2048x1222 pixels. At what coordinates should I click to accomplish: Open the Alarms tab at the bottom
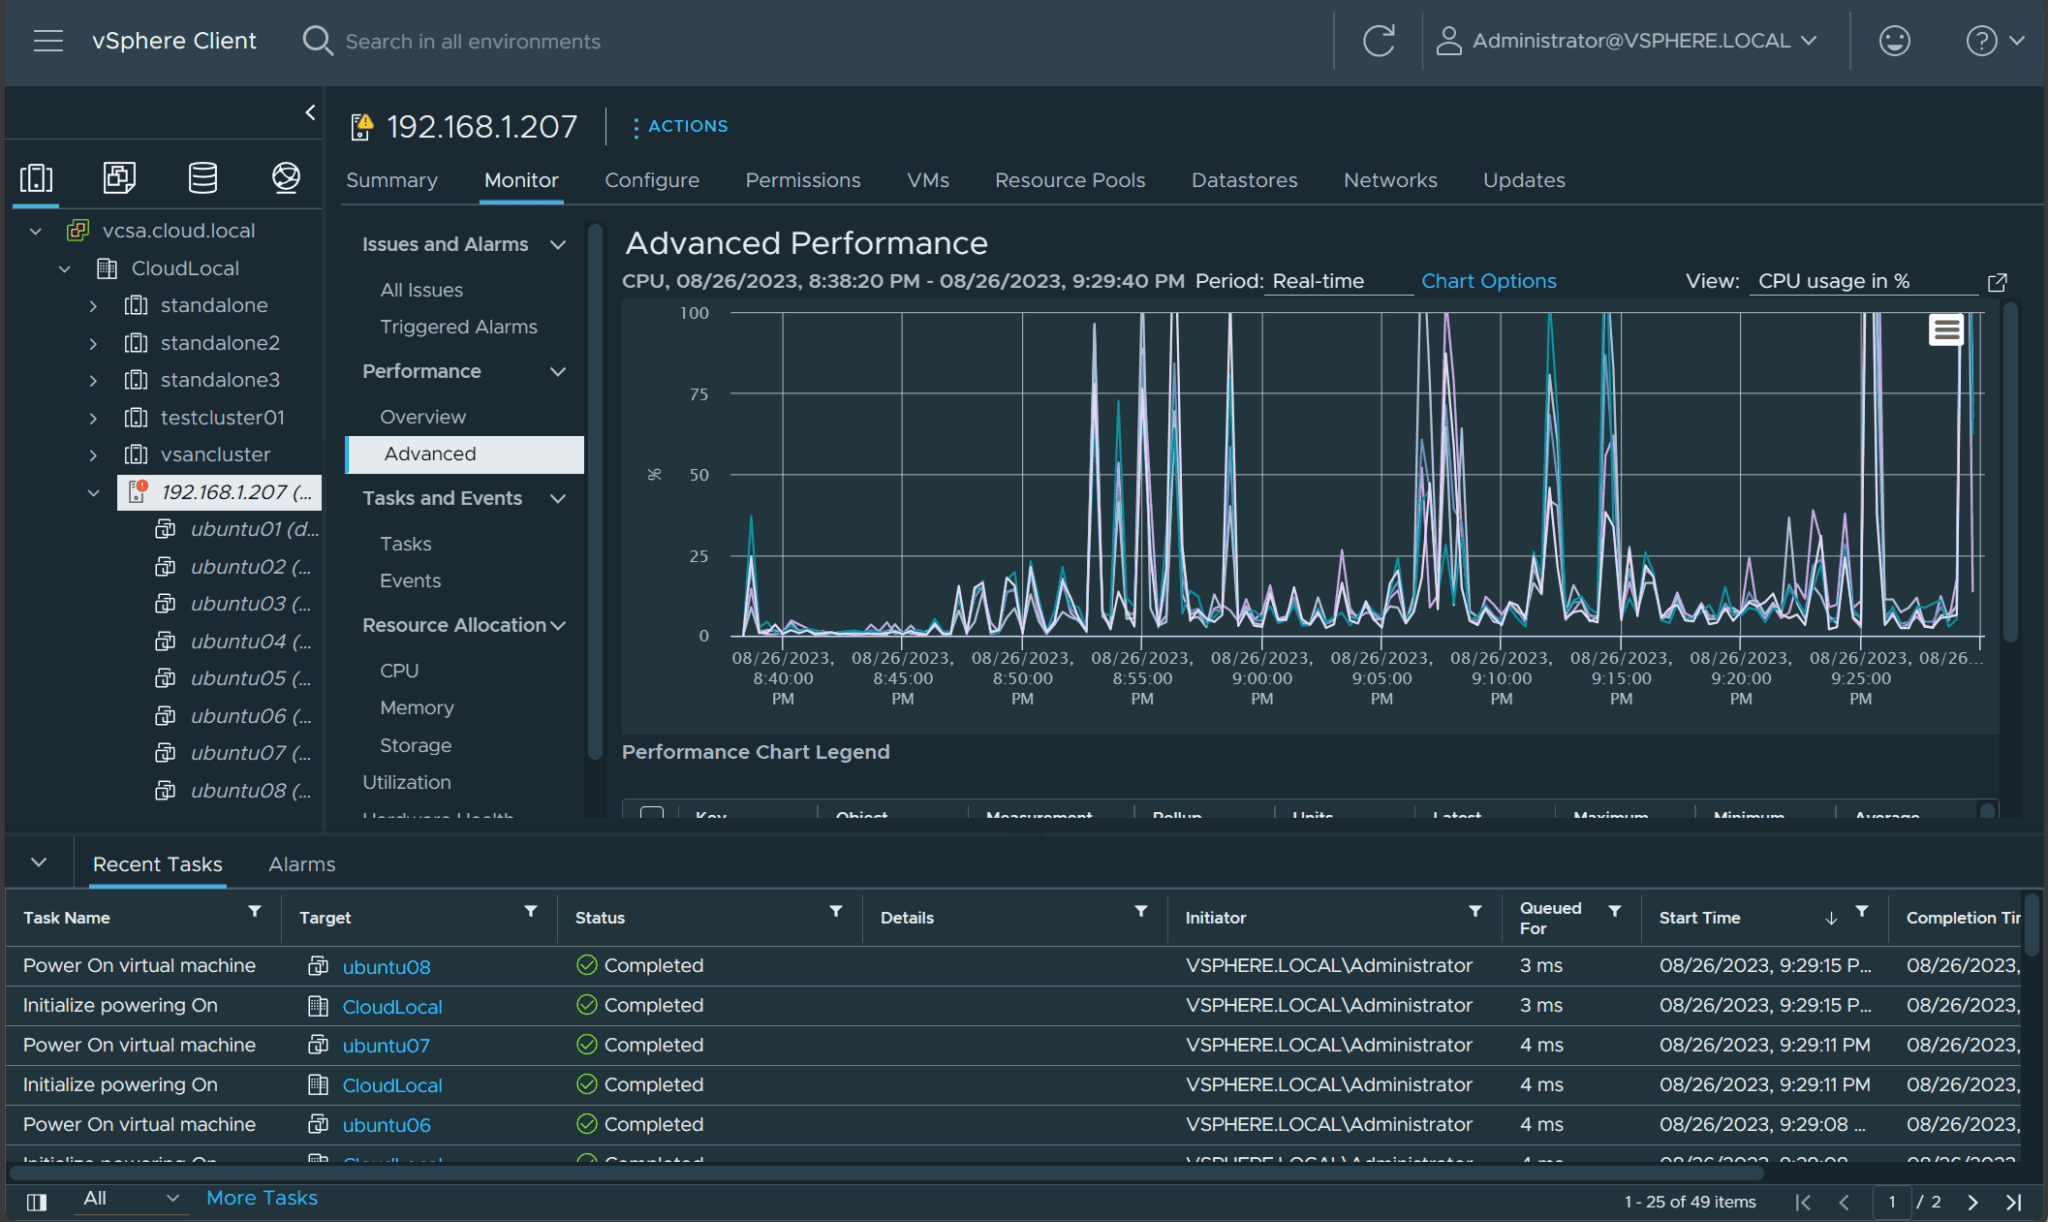coord(301,863)
